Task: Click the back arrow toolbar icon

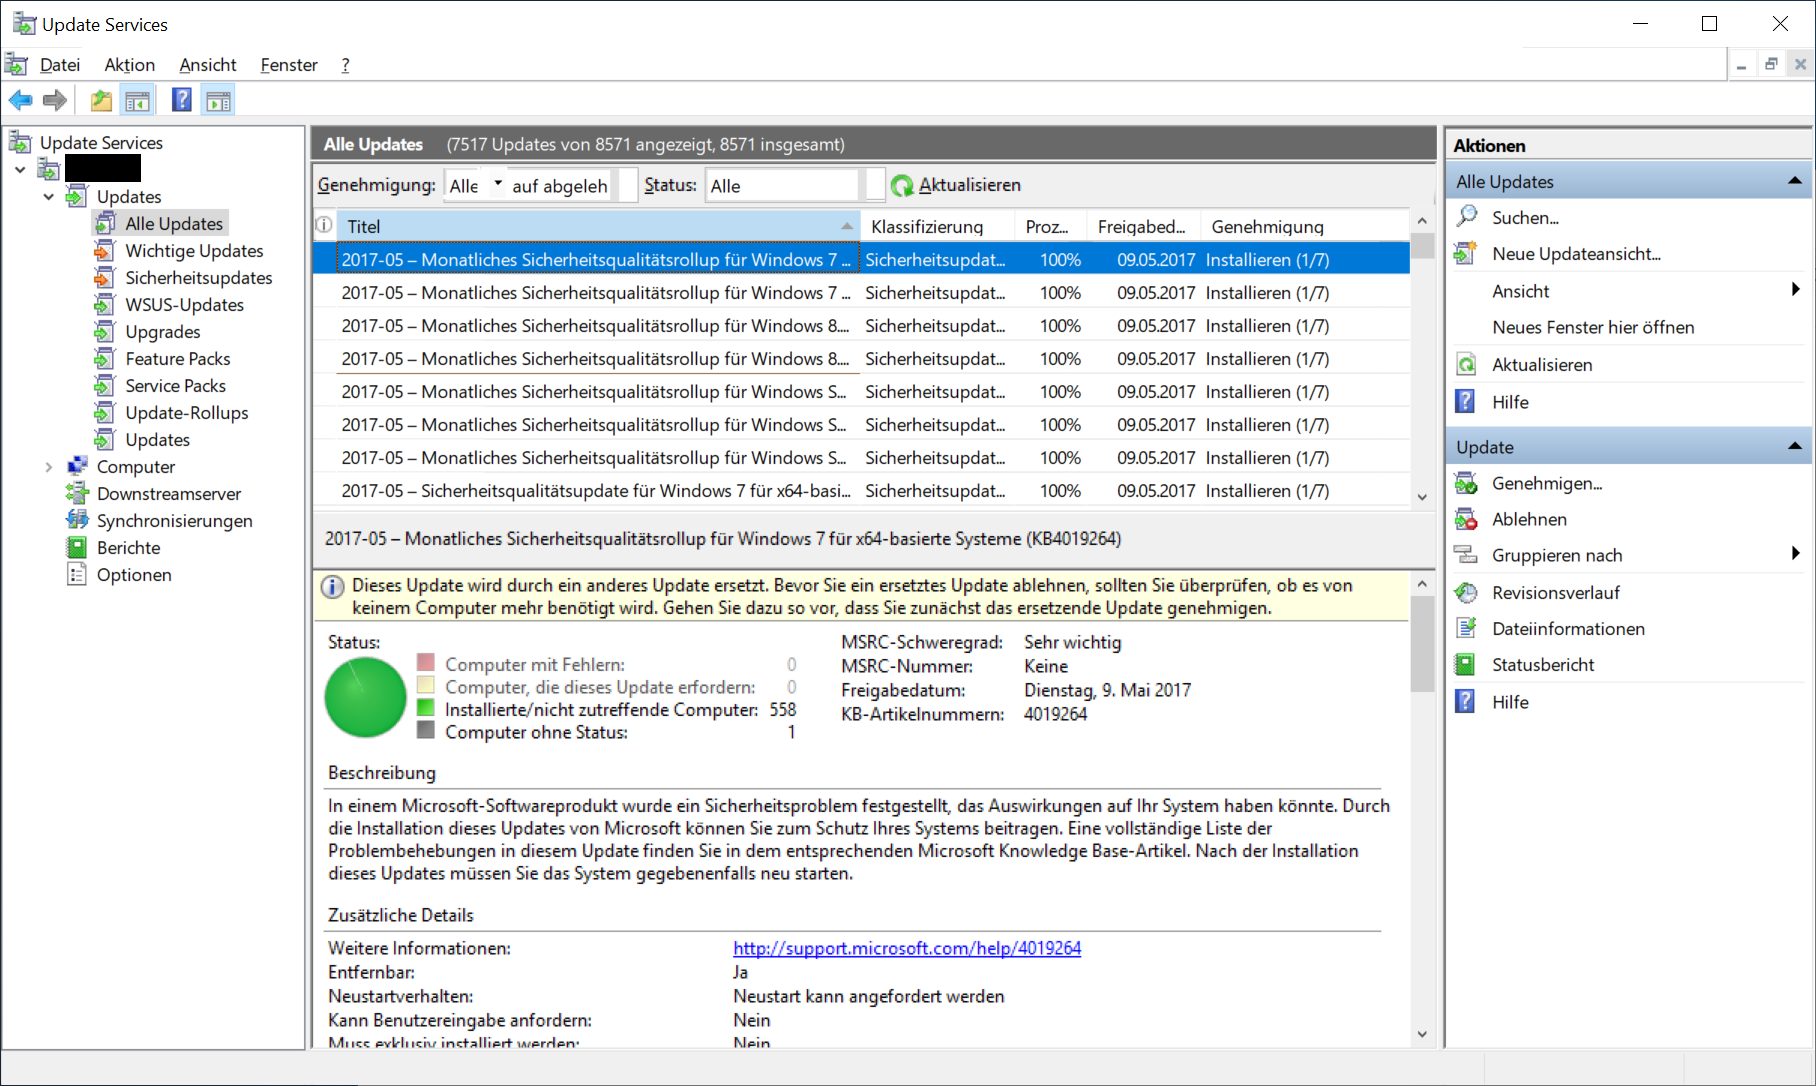Action: tap(21, 100)
